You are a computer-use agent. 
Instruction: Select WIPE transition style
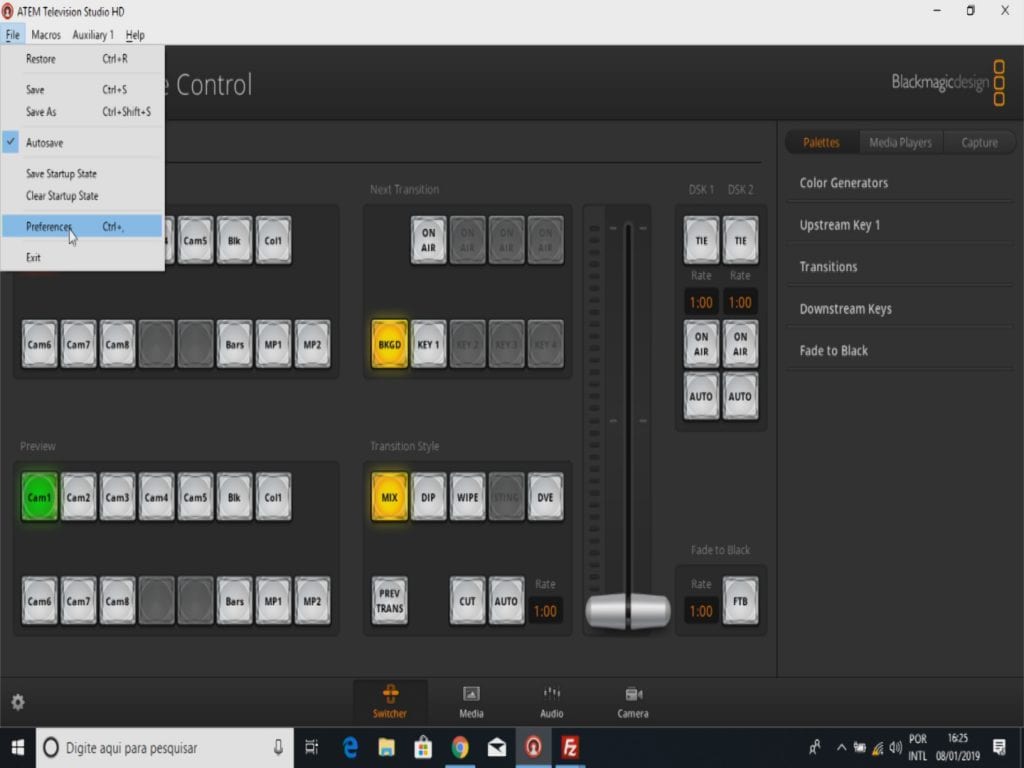pyautogui.click(x=468, y=497)
